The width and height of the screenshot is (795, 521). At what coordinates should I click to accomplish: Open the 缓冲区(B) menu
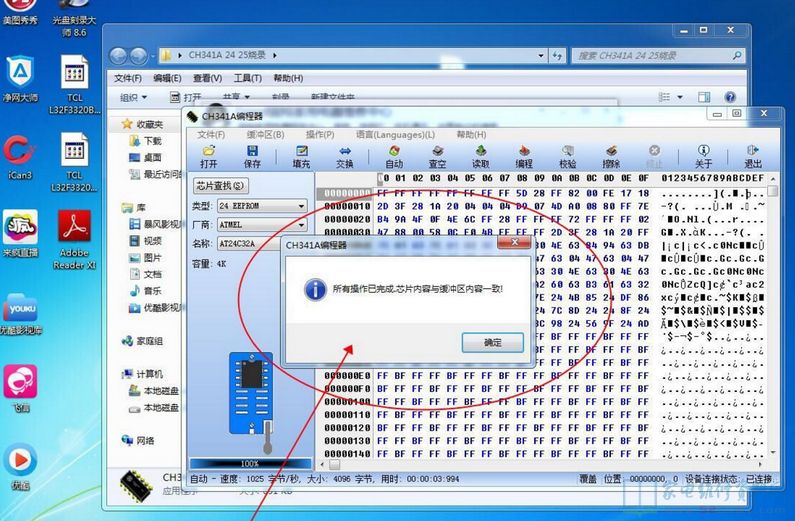click(x=265, y=135)
